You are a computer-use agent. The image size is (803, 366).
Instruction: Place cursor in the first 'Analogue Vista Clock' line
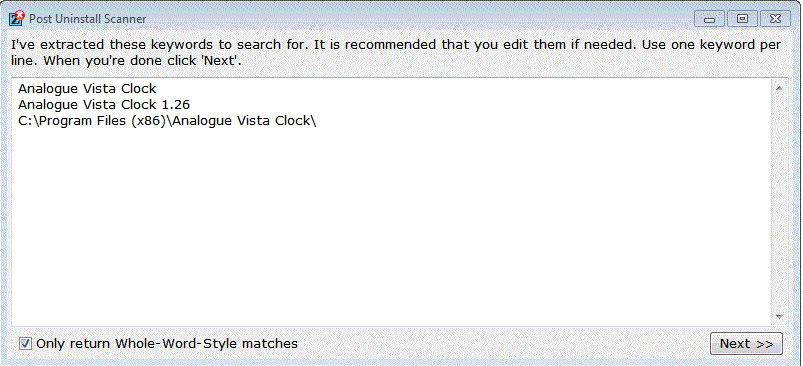point(87,89)
